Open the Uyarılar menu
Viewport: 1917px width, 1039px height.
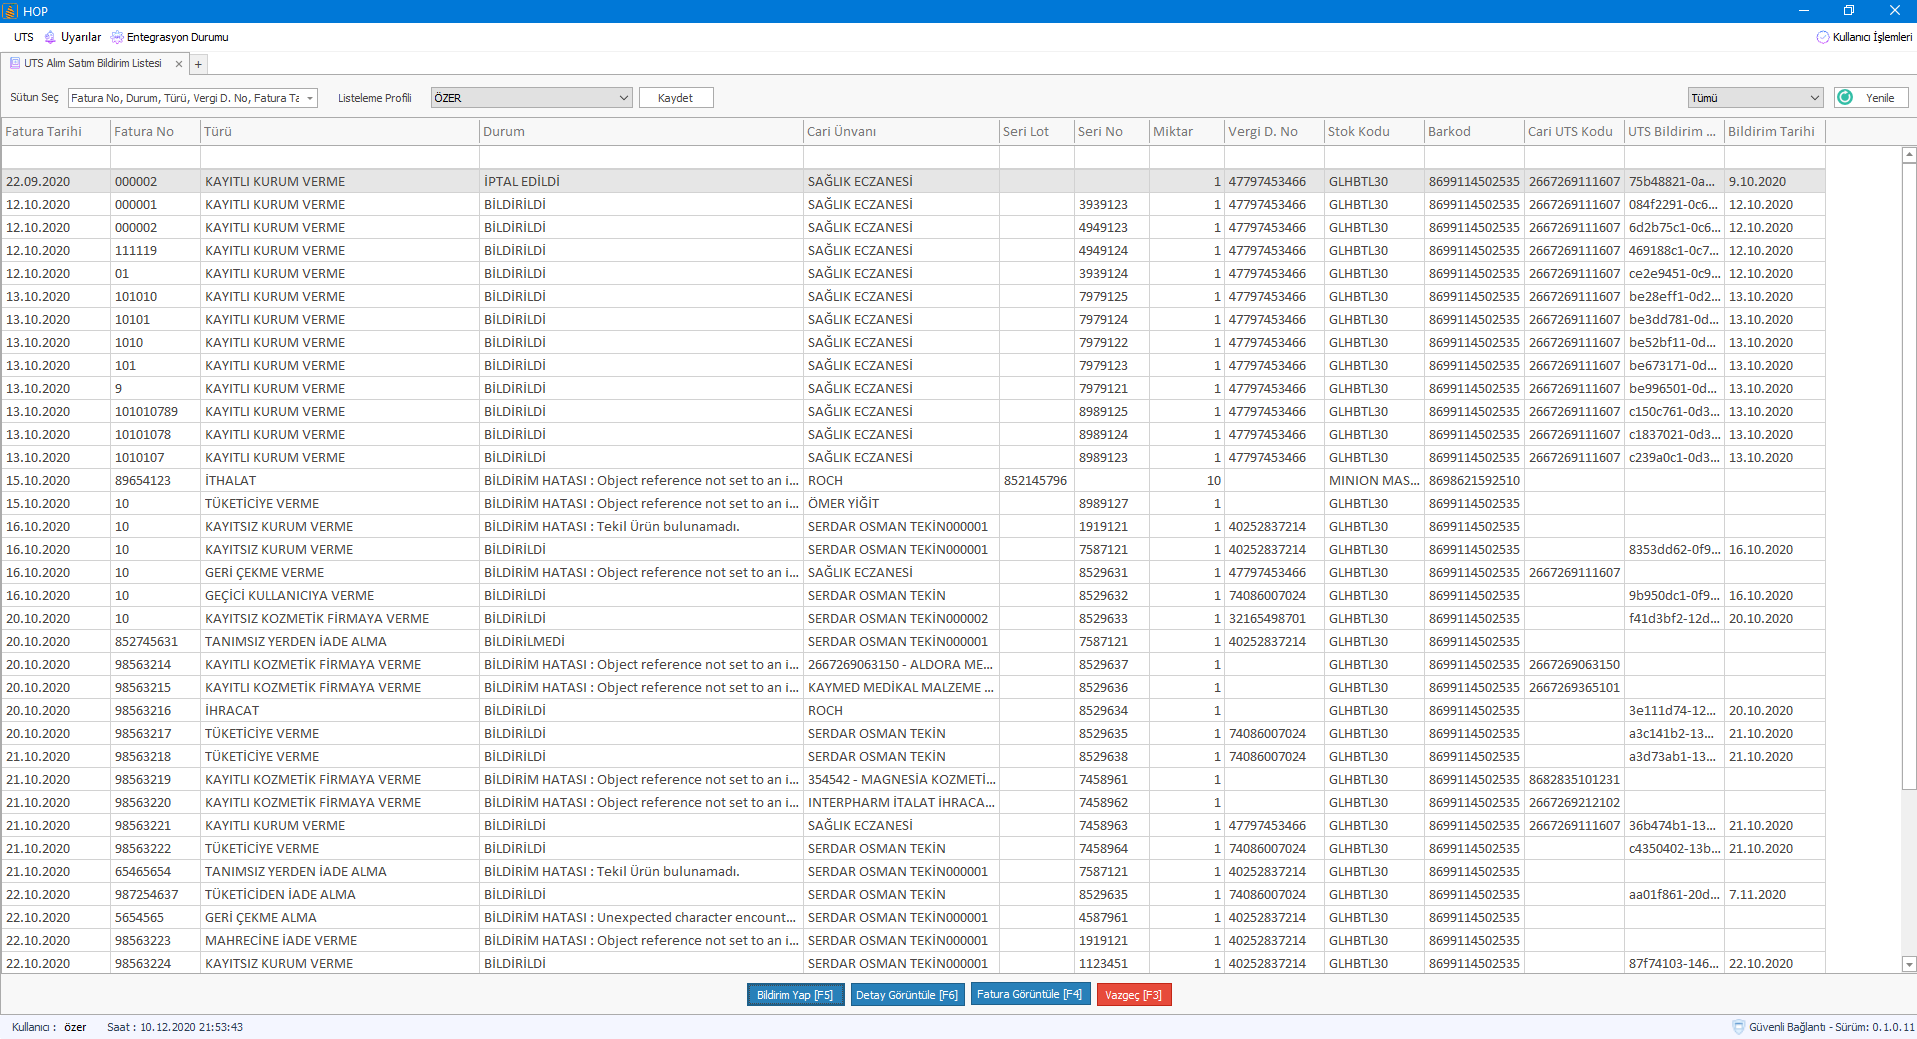[80, 37]
